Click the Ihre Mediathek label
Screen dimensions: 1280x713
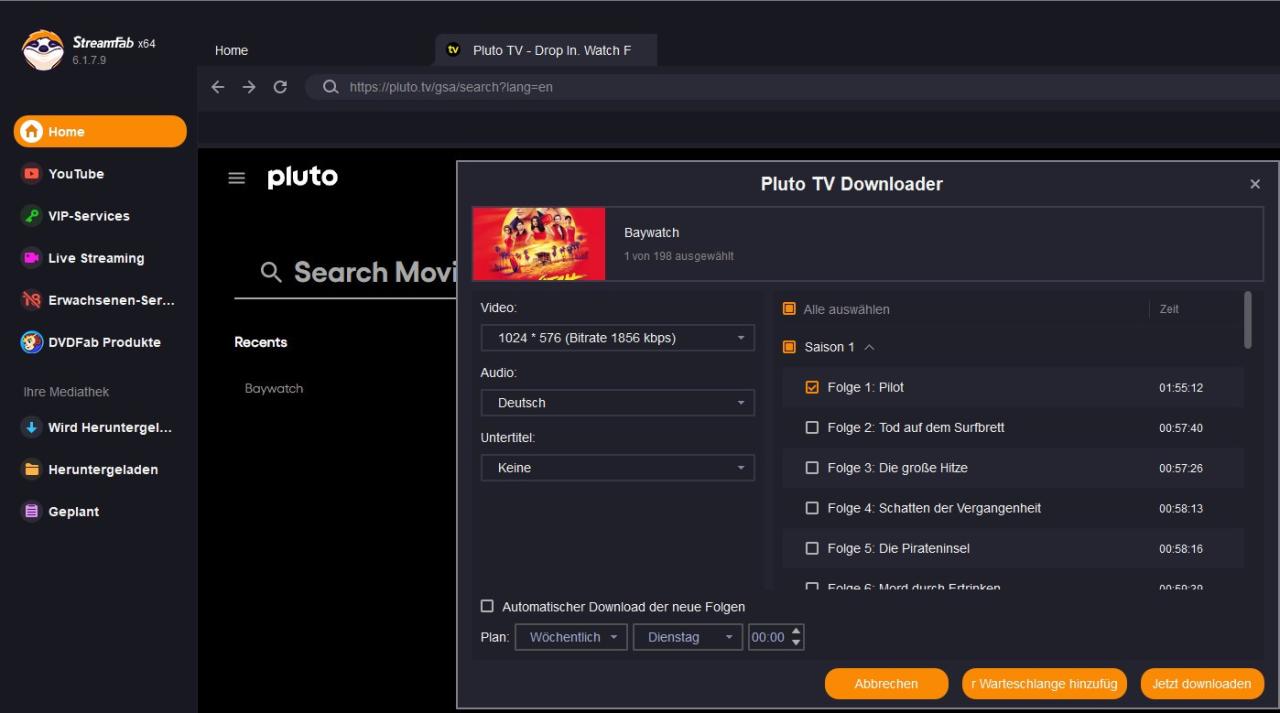click(66, 392)
